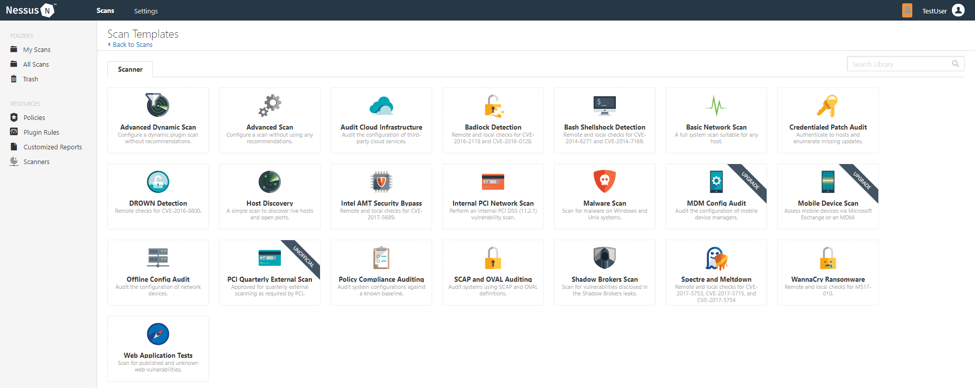Go to the My Scans folder

(37, 50)
